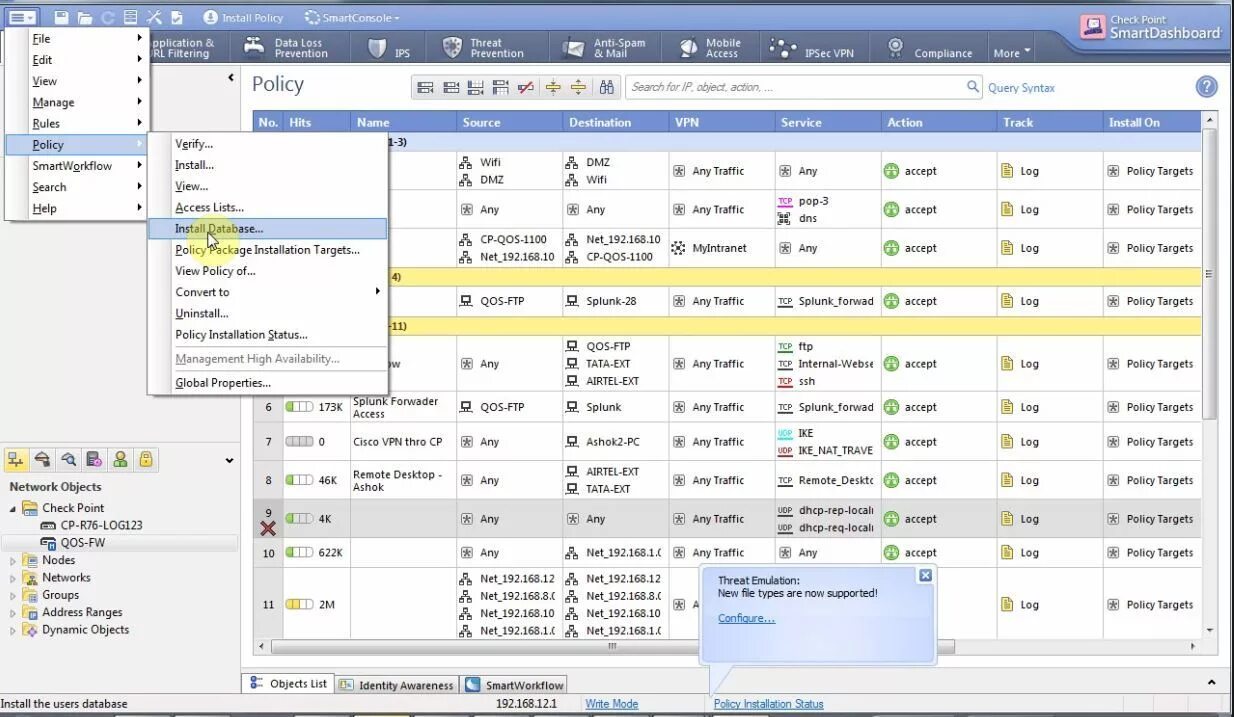Open the IPSec VPN tab
This screenshot has width=1234, height=717.
coord(812,48)
